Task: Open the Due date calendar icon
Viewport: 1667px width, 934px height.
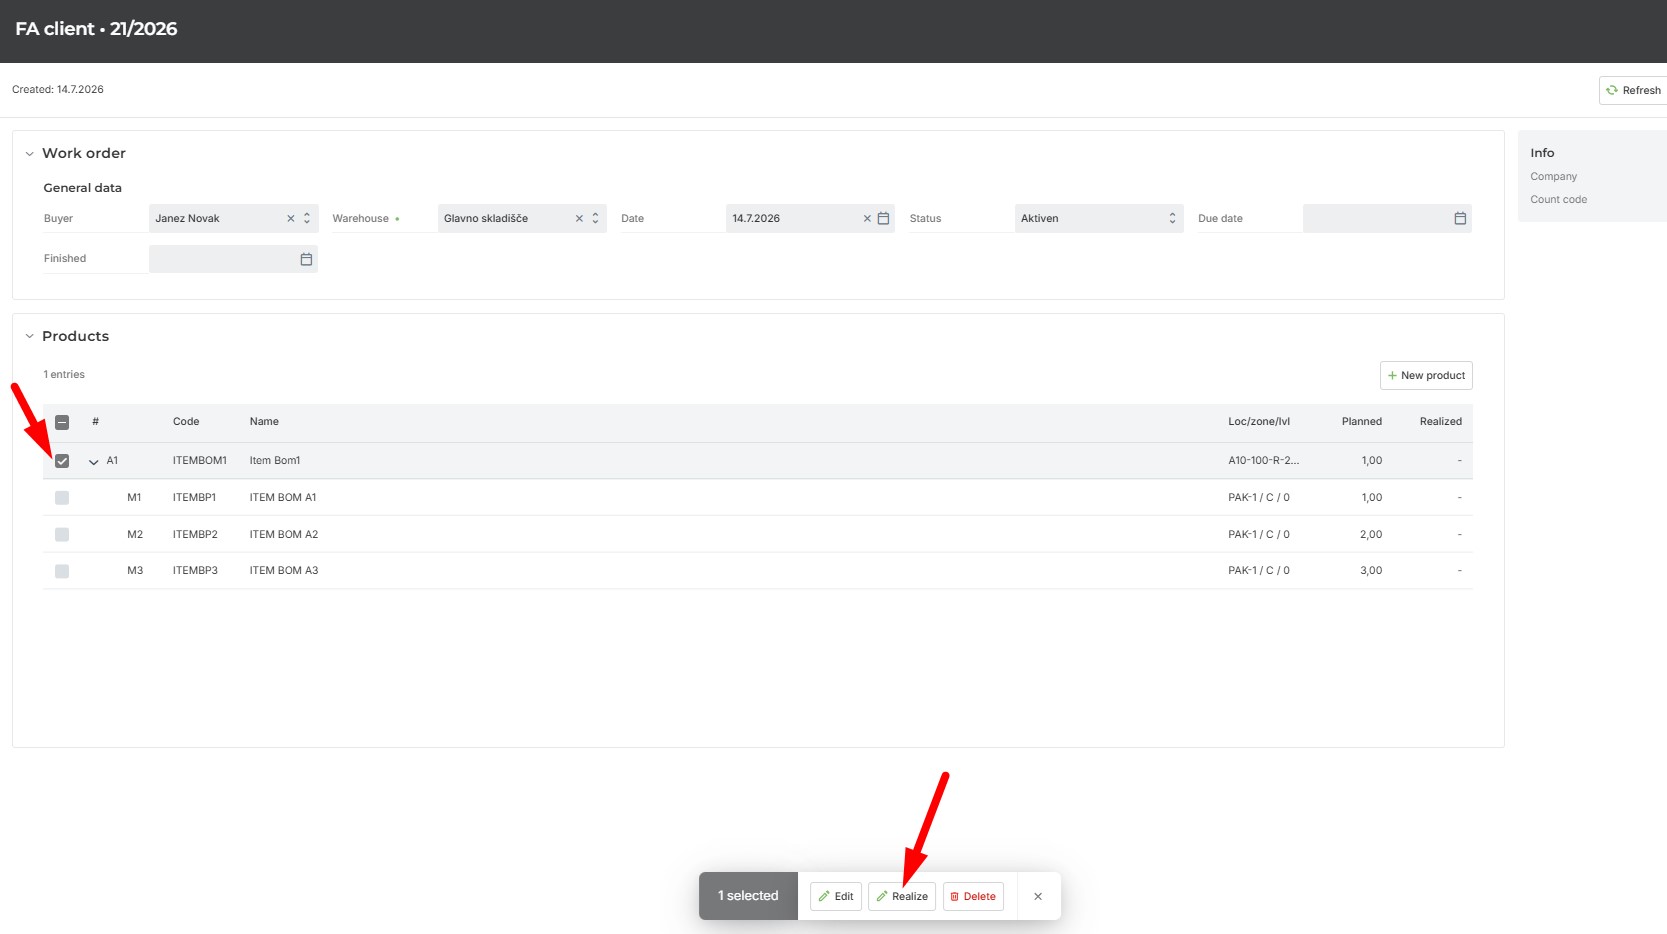Action: coord(1460,218)
